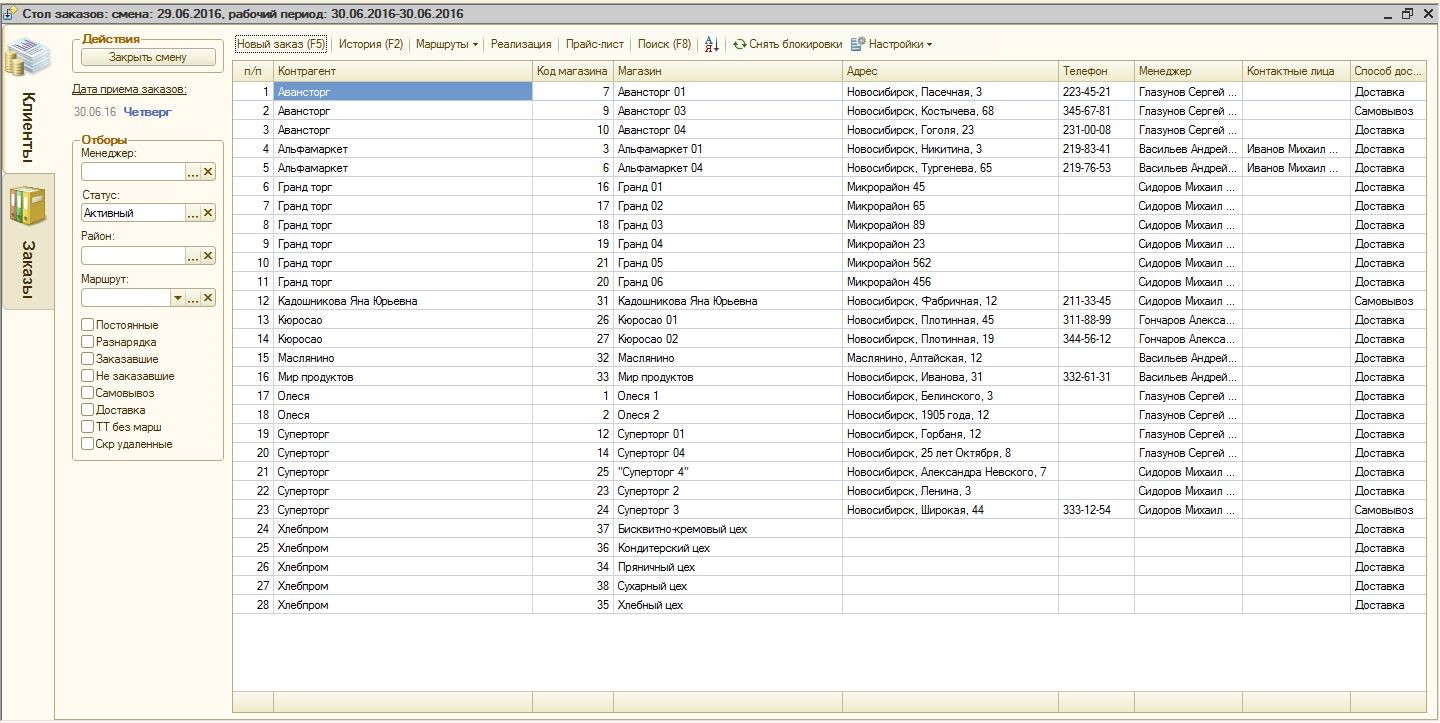Clear the Статус filter with X
1440x723 pixels.
click(x=208, y=213)
